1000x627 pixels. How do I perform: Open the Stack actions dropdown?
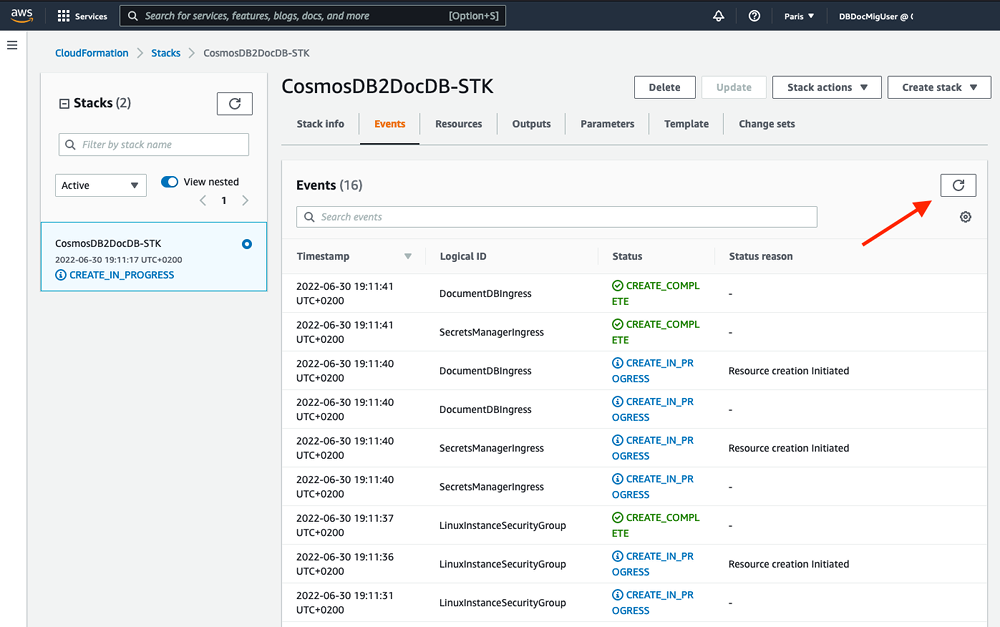coord(826,87)
